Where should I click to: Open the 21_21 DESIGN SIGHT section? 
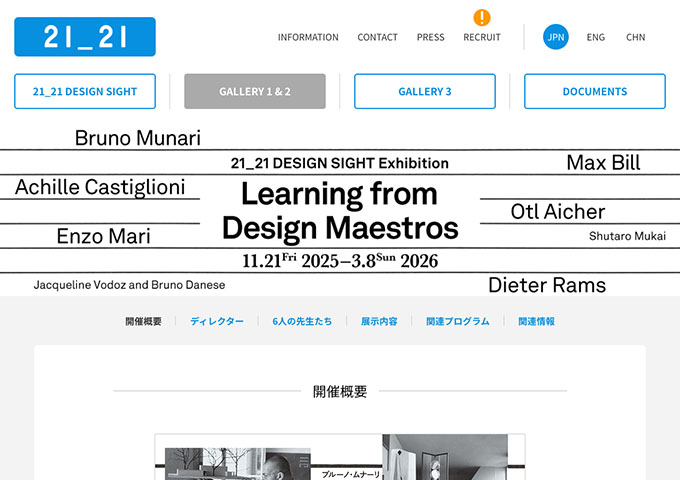(85, 91)
